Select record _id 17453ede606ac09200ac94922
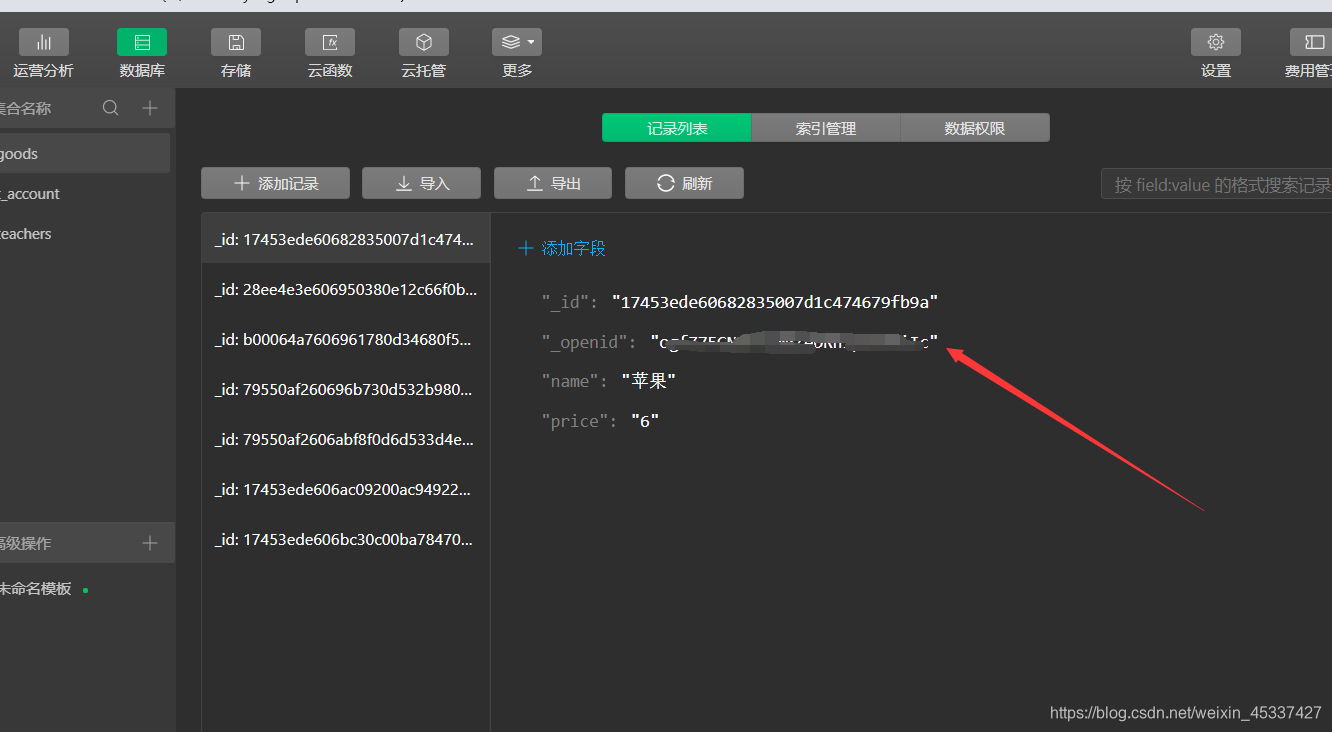 click(346, 489)
